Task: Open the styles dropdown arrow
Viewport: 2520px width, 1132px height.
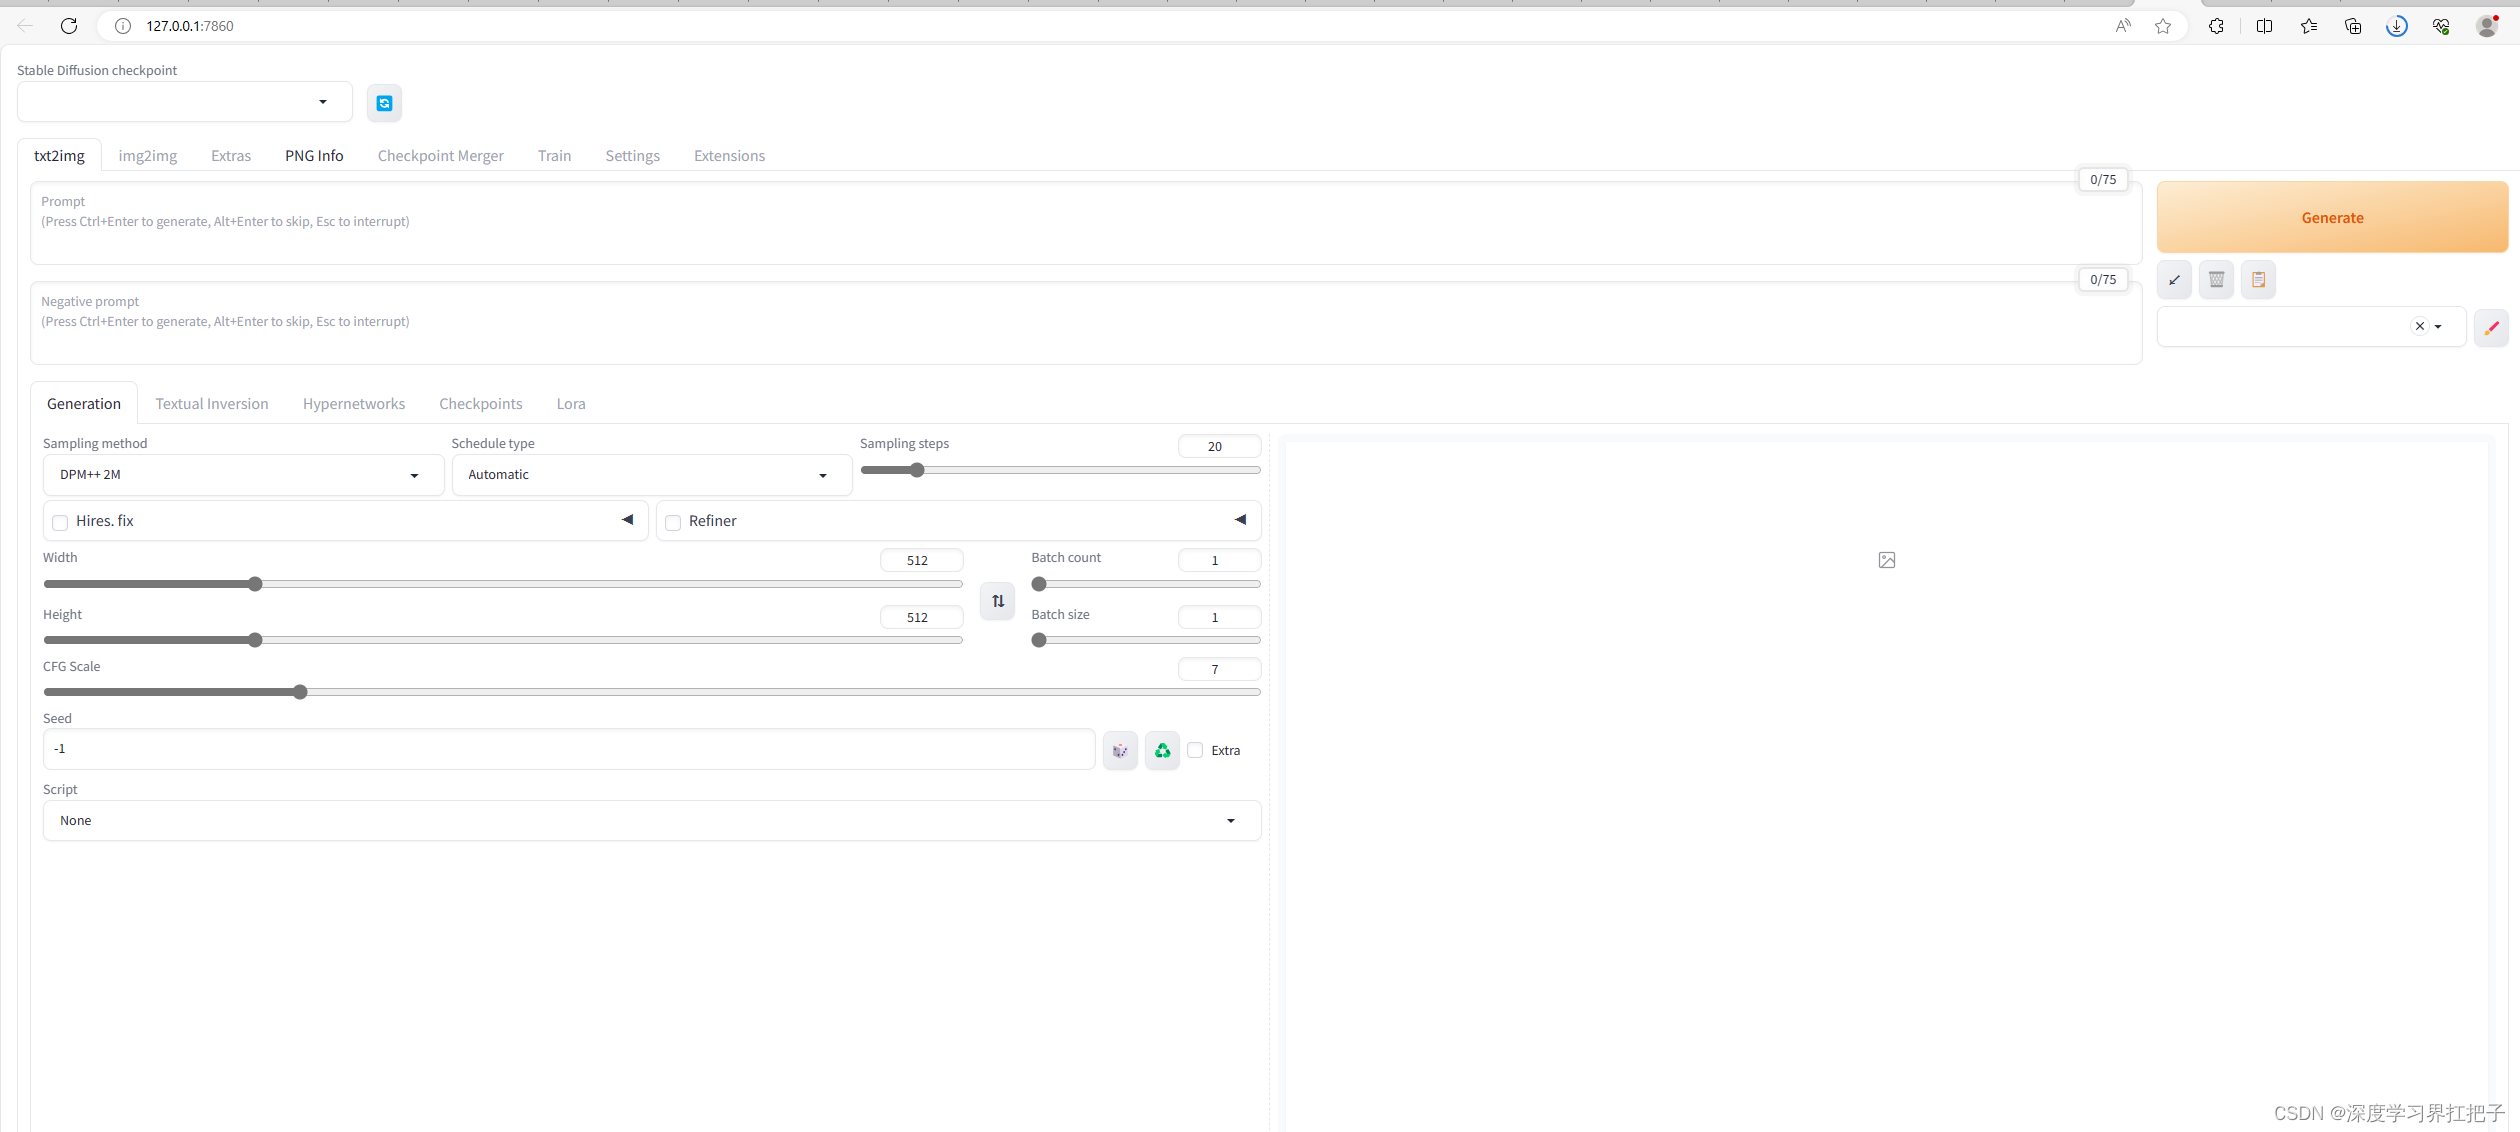Action: click(x=2438, y=326)
